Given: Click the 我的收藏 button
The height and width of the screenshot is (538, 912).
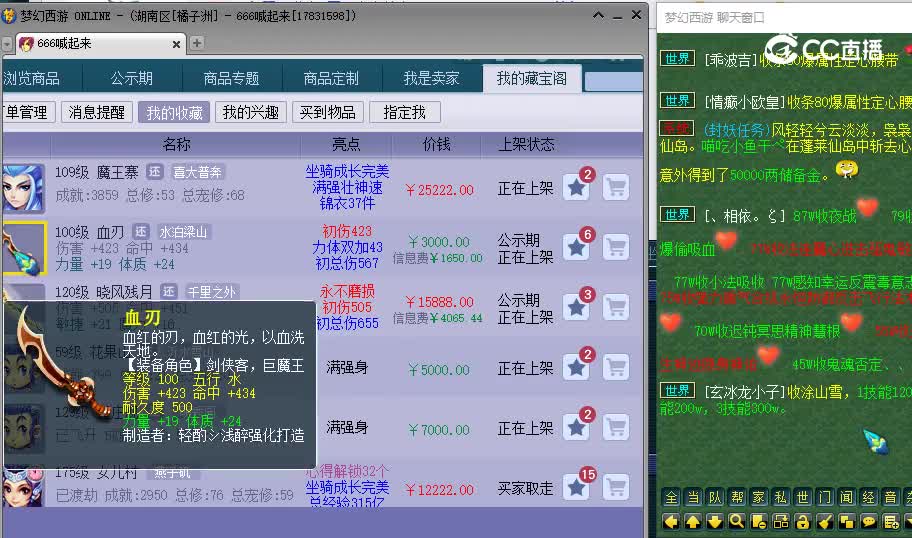Looking at the screenshot, I should pos(174,112).
